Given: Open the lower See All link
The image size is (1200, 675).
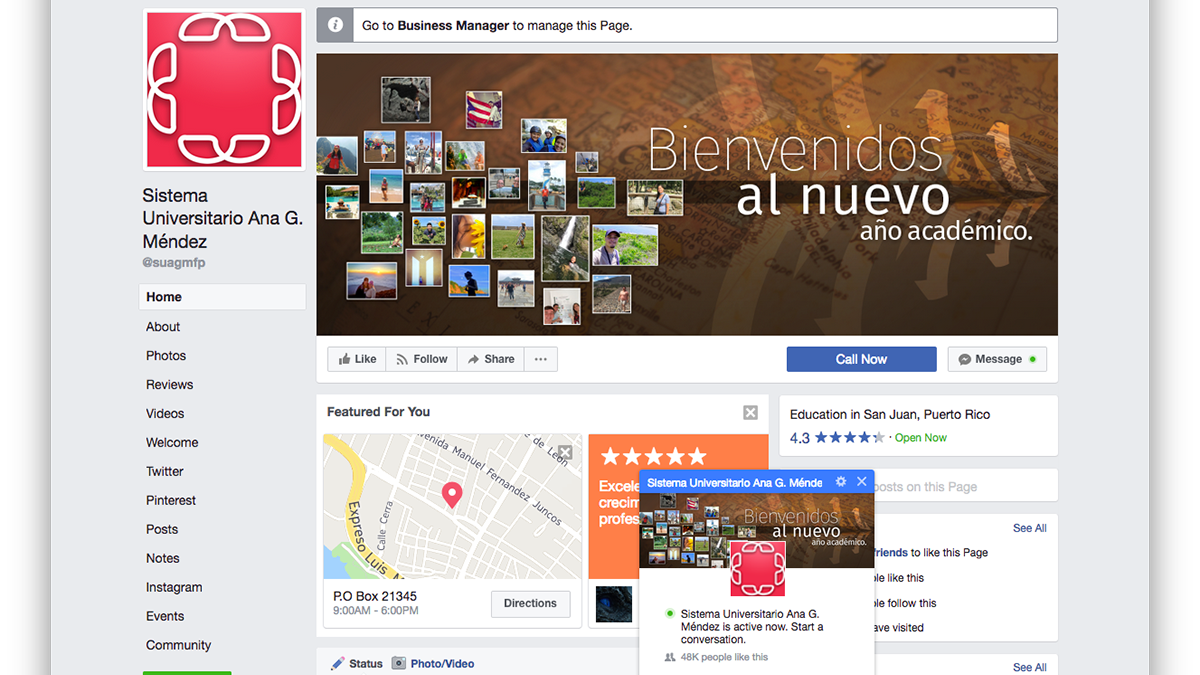Looking at the screenshot, I should coord(1029,667).
